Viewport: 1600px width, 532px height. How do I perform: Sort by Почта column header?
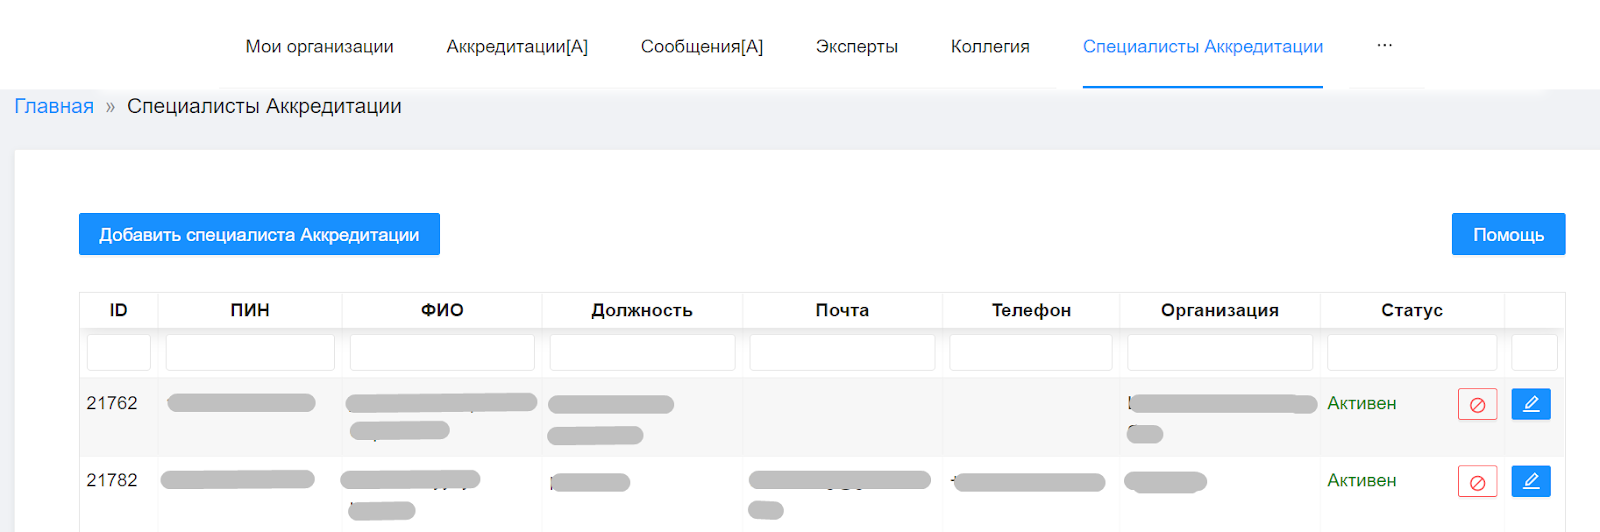[842, 310]
